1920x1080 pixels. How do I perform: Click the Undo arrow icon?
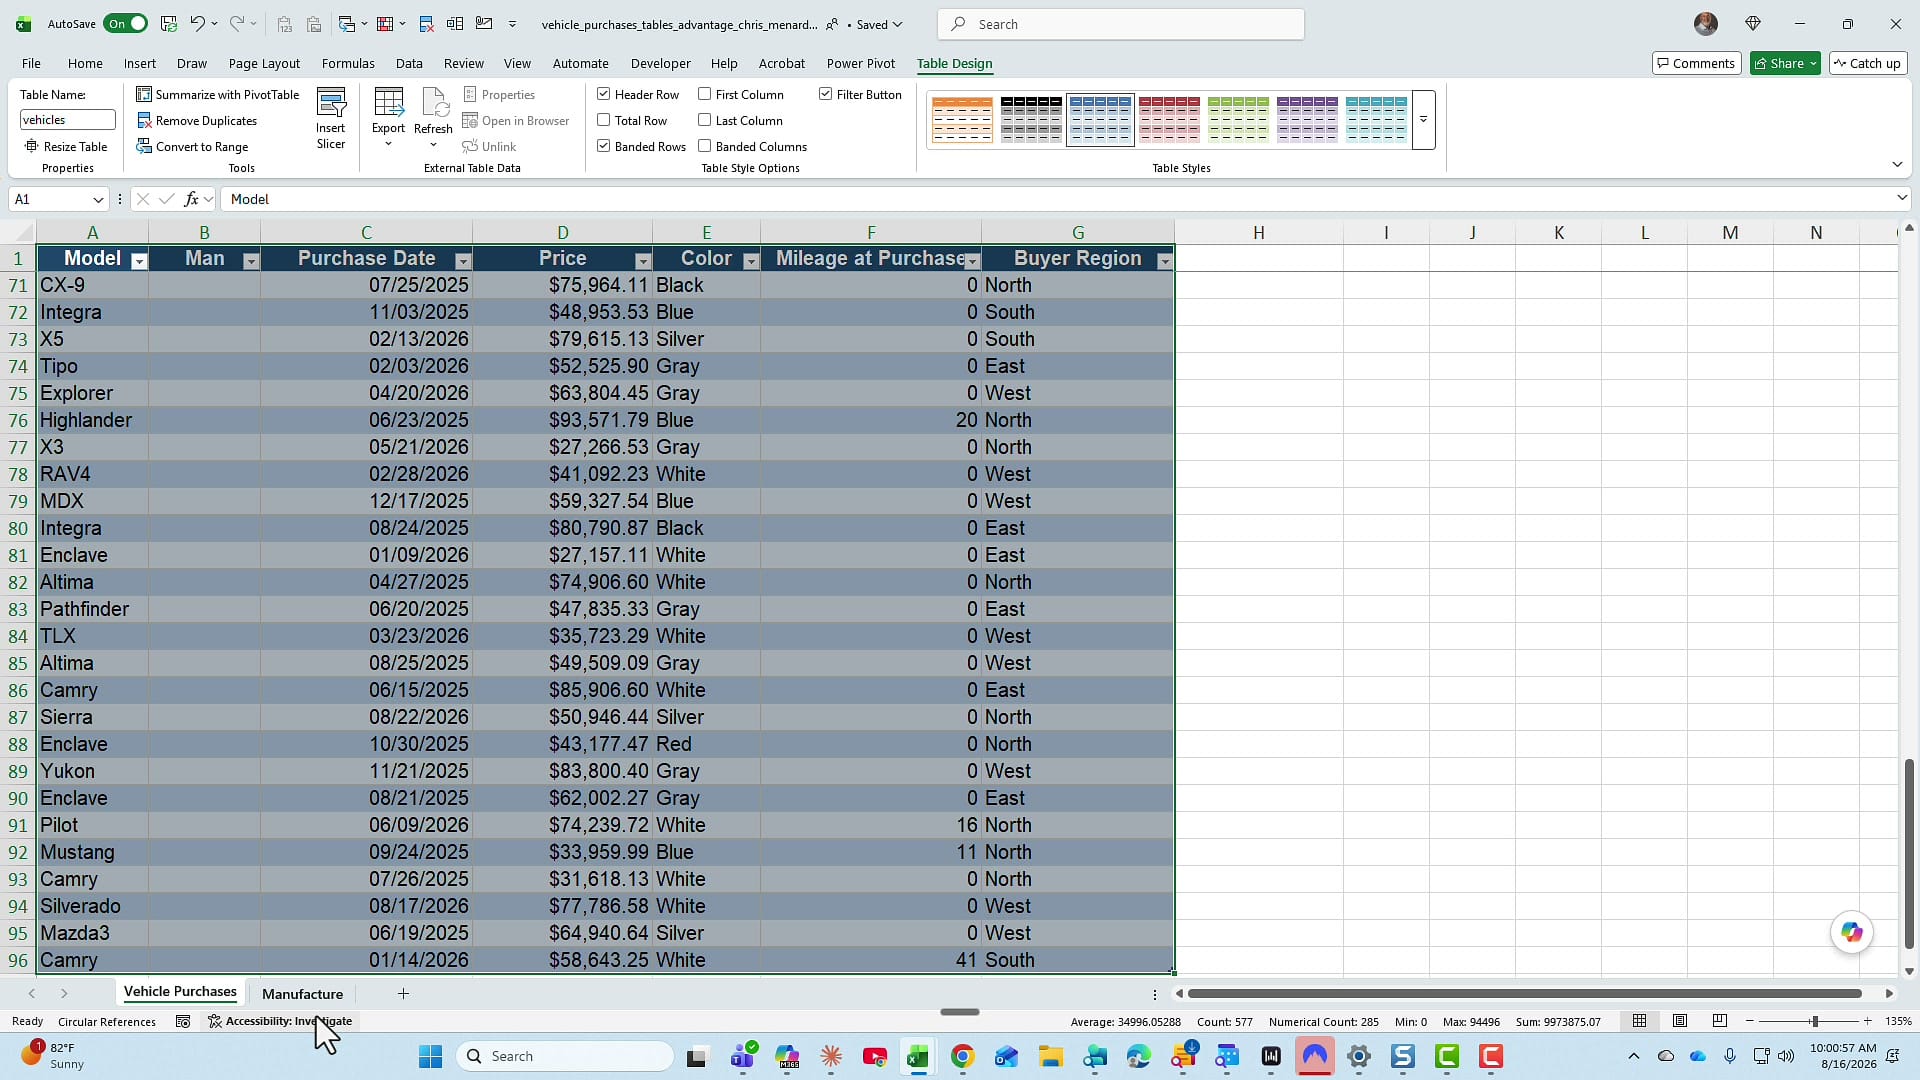pyautogui.click(x=198, y=24)
